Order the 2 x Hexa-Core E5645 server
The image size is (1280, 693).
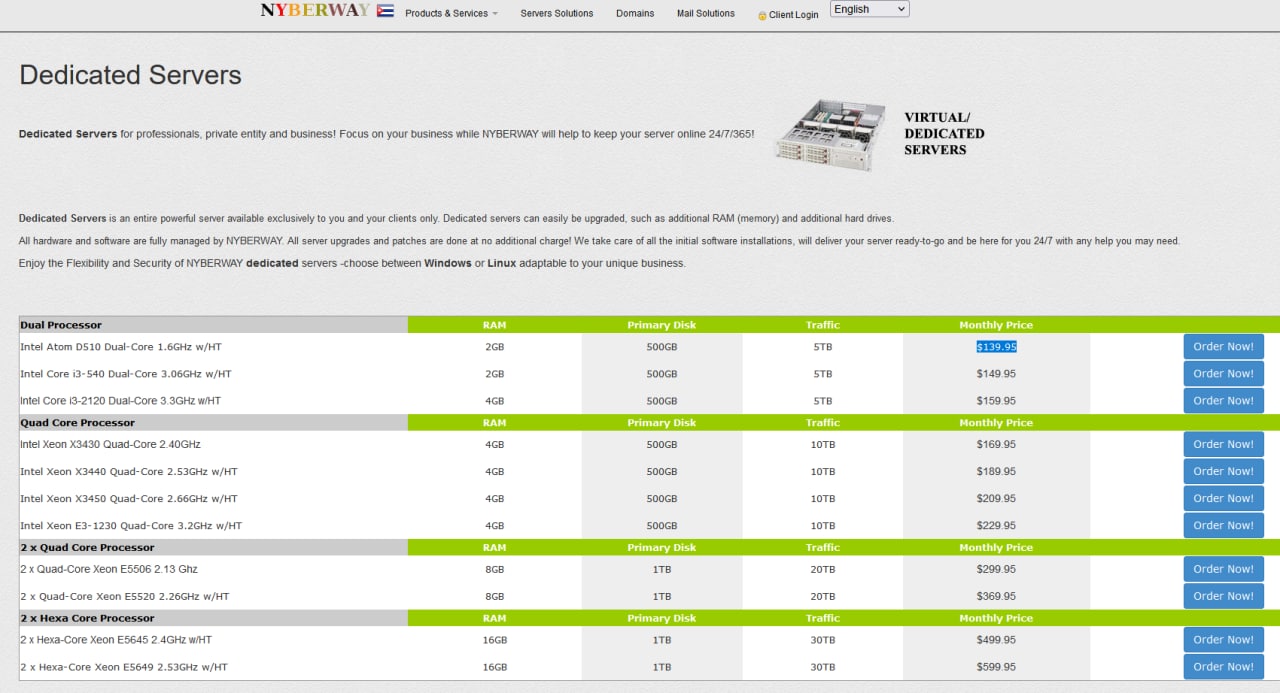(x=1223, y=640)
